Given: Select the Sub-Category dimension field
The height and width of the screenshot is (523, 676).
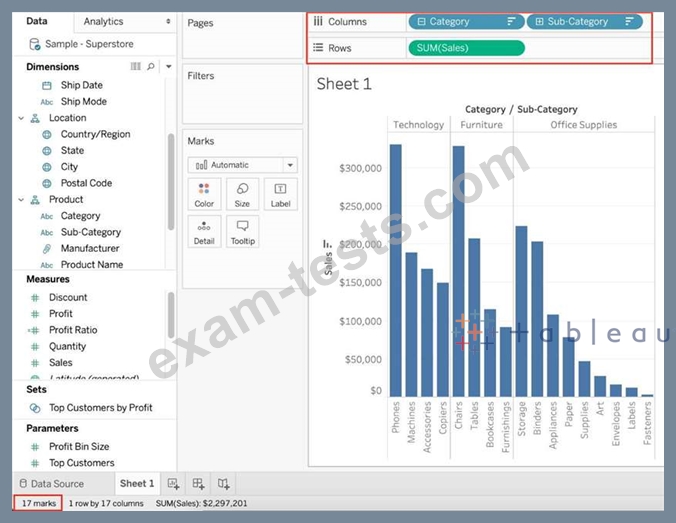Looking at the screenshot, I should tap(91, 232).
